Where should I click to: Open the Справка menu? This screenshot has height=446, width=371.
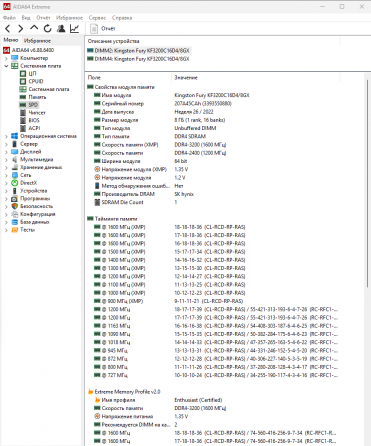(122, 18)
